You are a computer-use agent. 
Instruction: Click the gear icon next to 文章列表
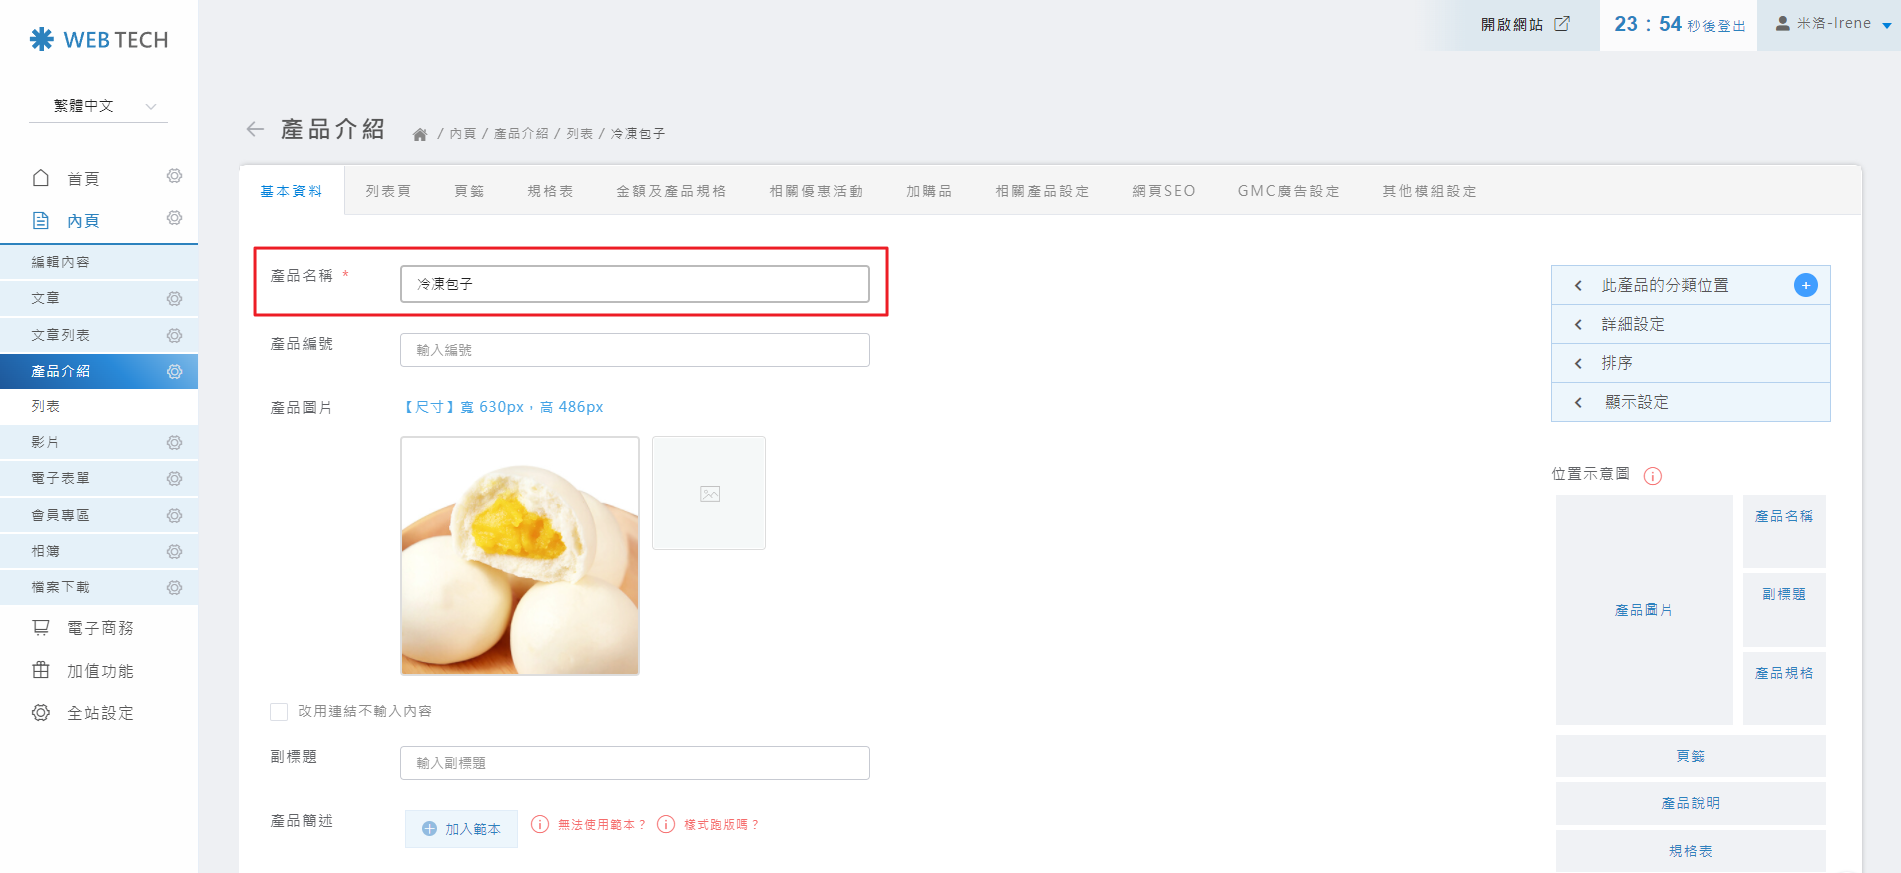pyautogui.click(x=174, y=335)
